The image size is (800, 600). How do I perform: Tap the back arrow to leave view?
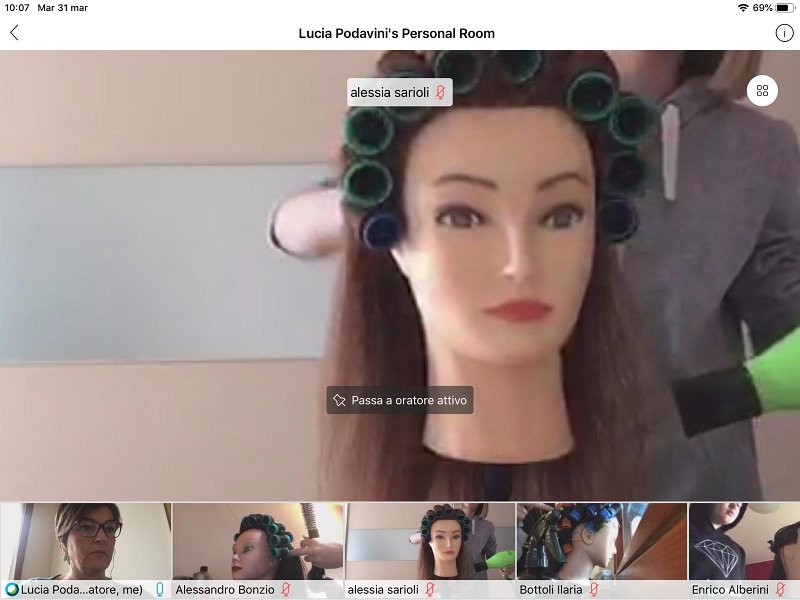[x=14, y=33]
